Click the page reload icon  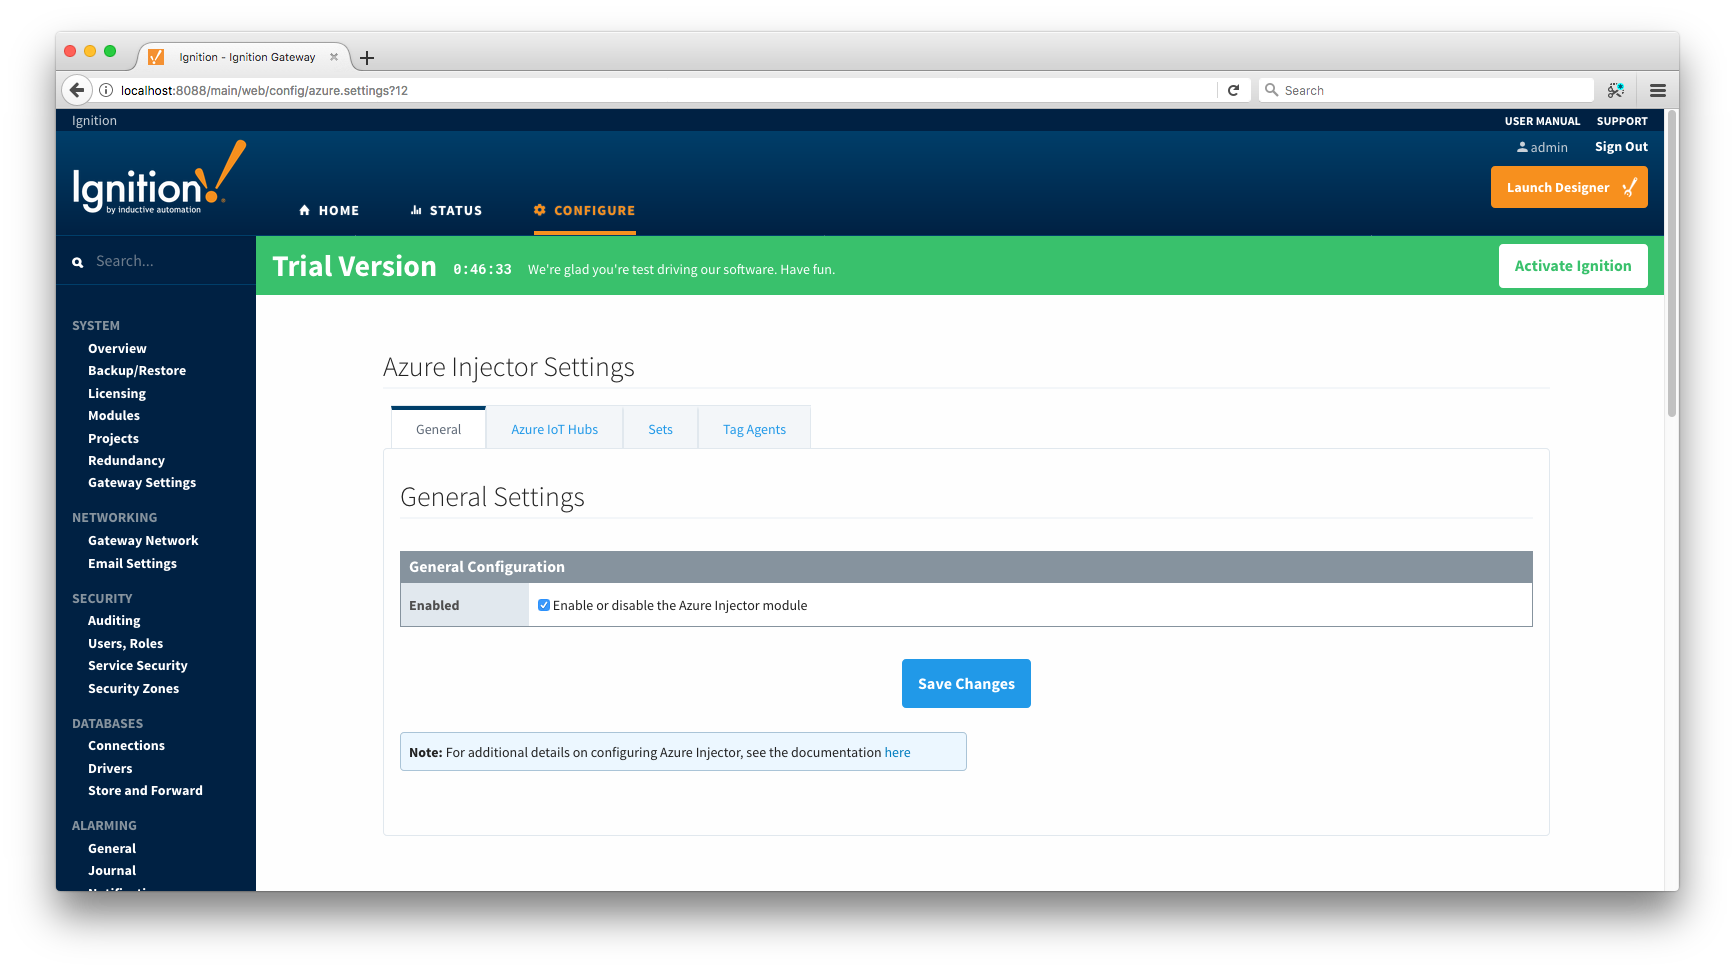pyautogui.click(x=1233, y=90)
